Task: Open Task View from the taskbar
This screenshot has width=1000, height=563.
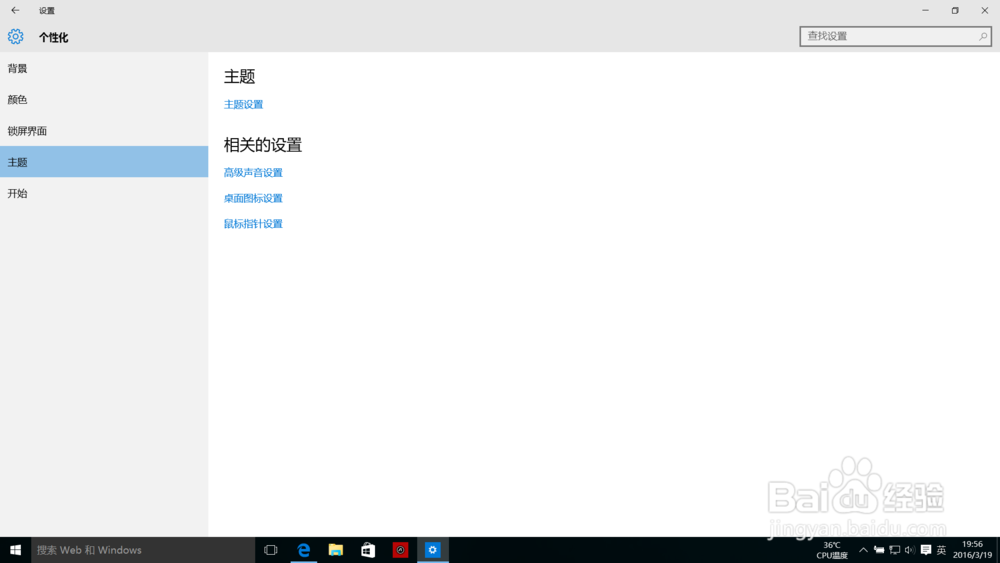Action: [x=270, y=550]
